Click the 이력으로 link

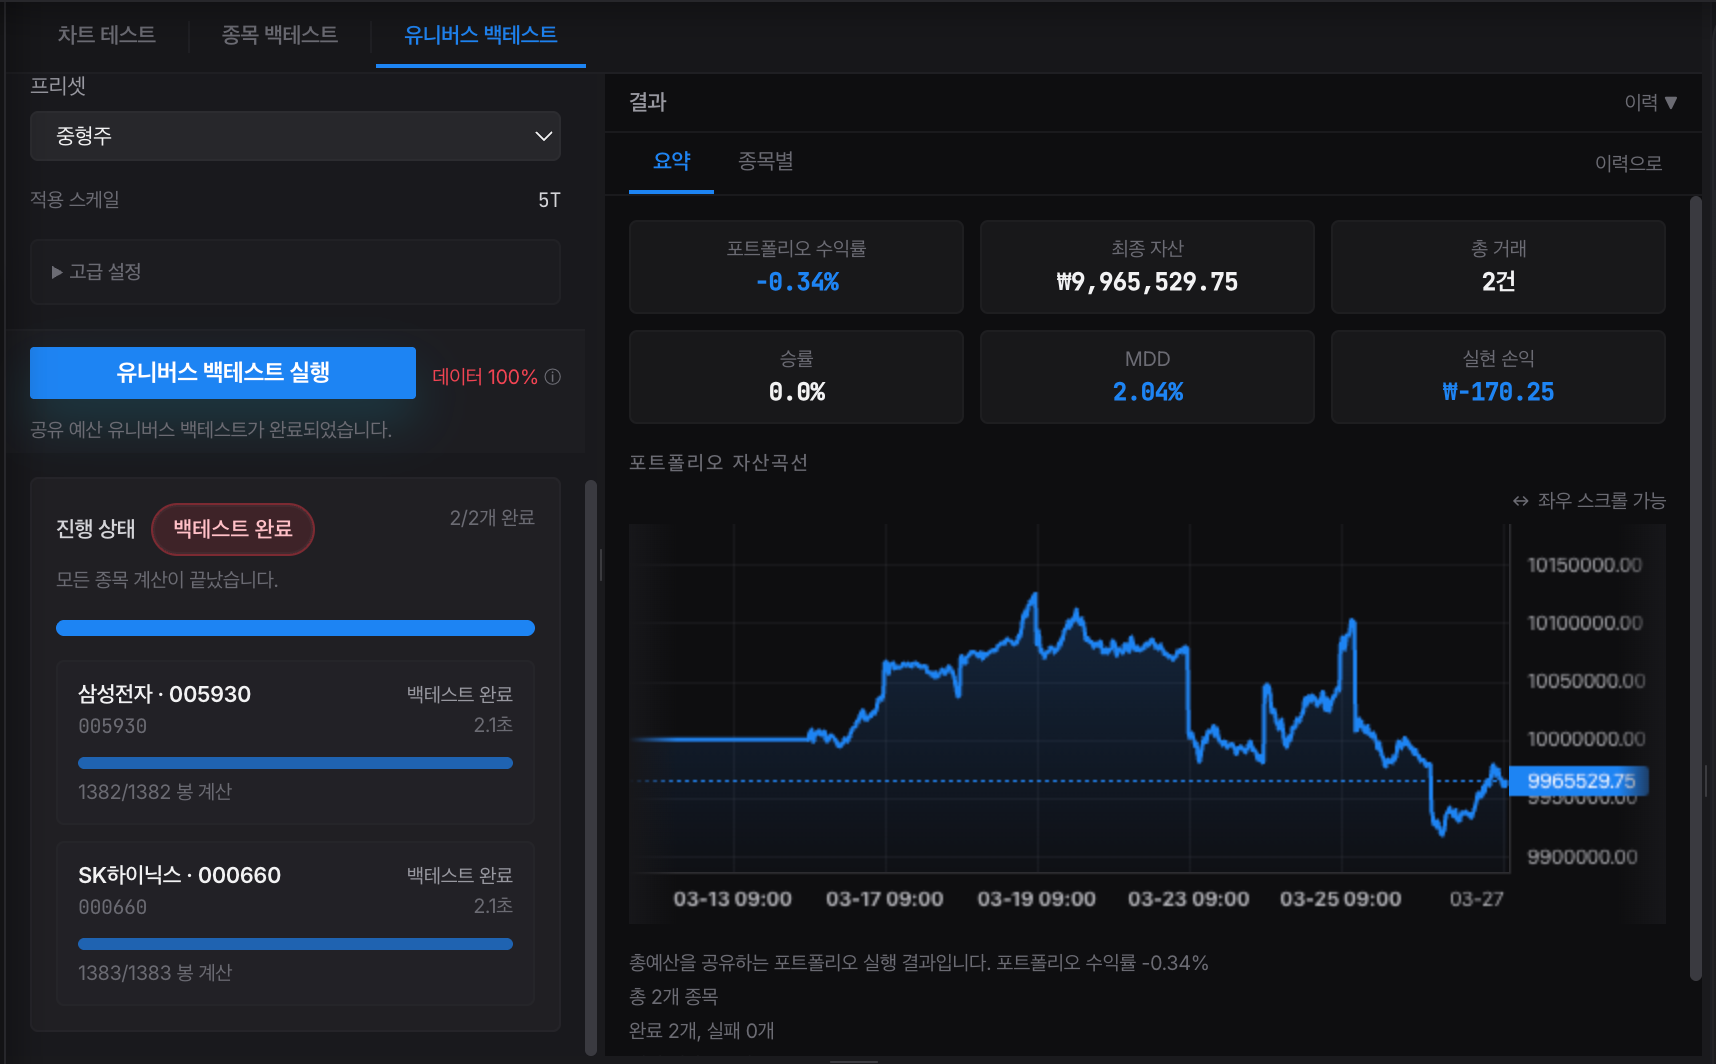pyautogui.click(x=1629, y=162)
